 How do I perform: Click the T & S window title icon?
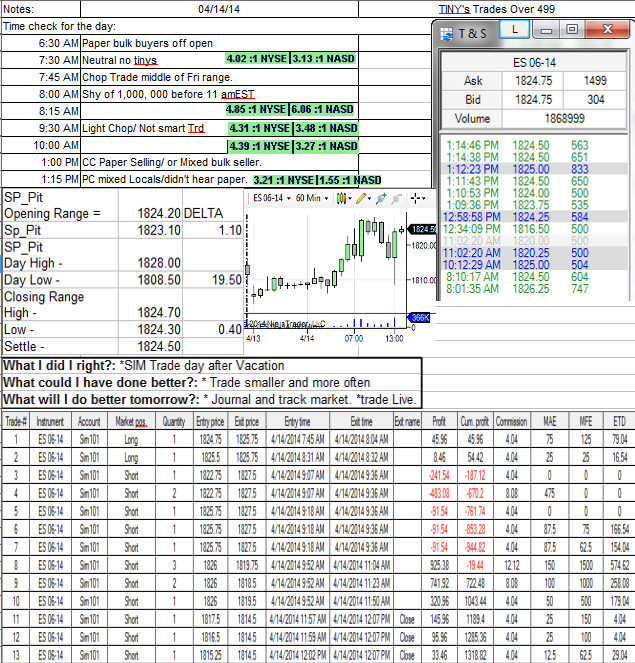click(x=446, y=33)
